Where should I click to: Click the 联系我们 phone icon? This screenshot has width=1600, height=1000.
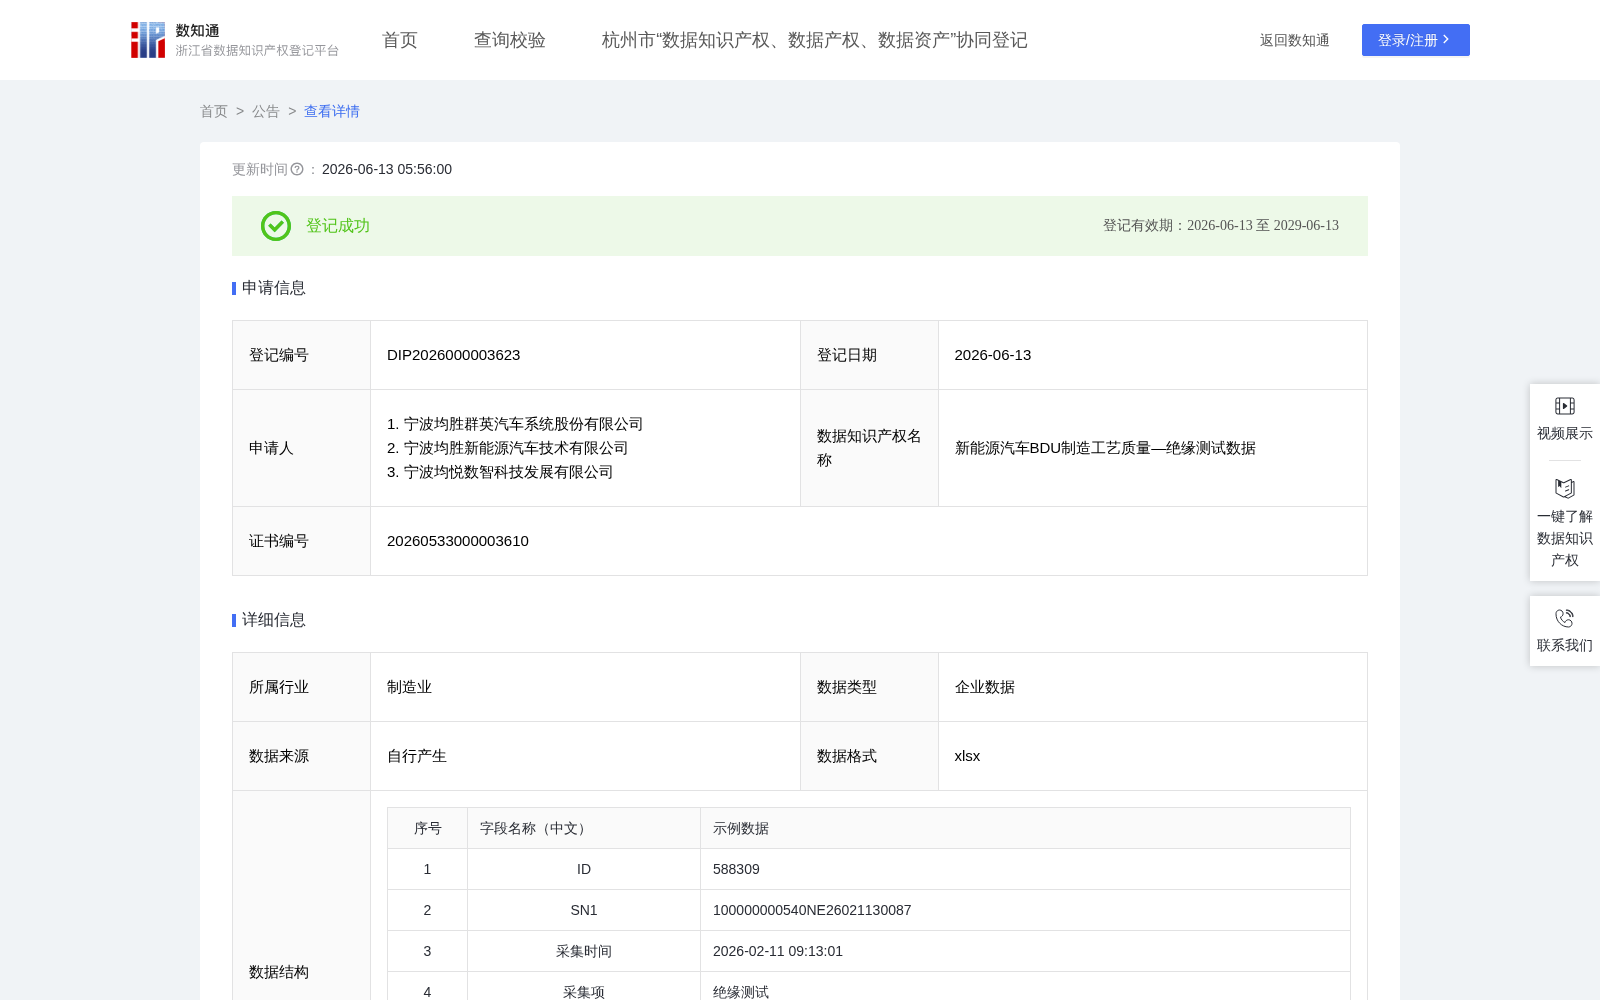1565,618
